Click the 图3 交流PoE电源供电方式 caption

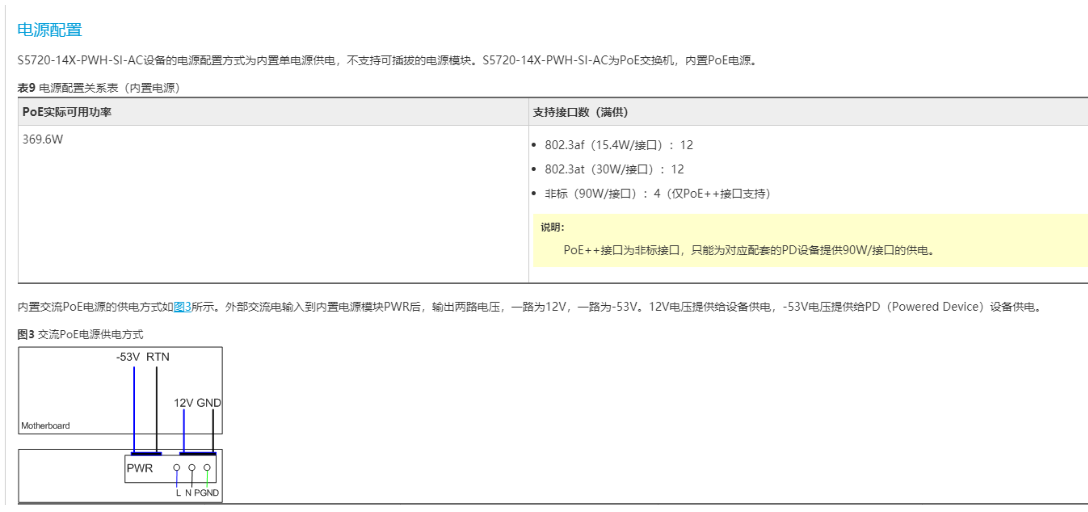pos(80,334)
